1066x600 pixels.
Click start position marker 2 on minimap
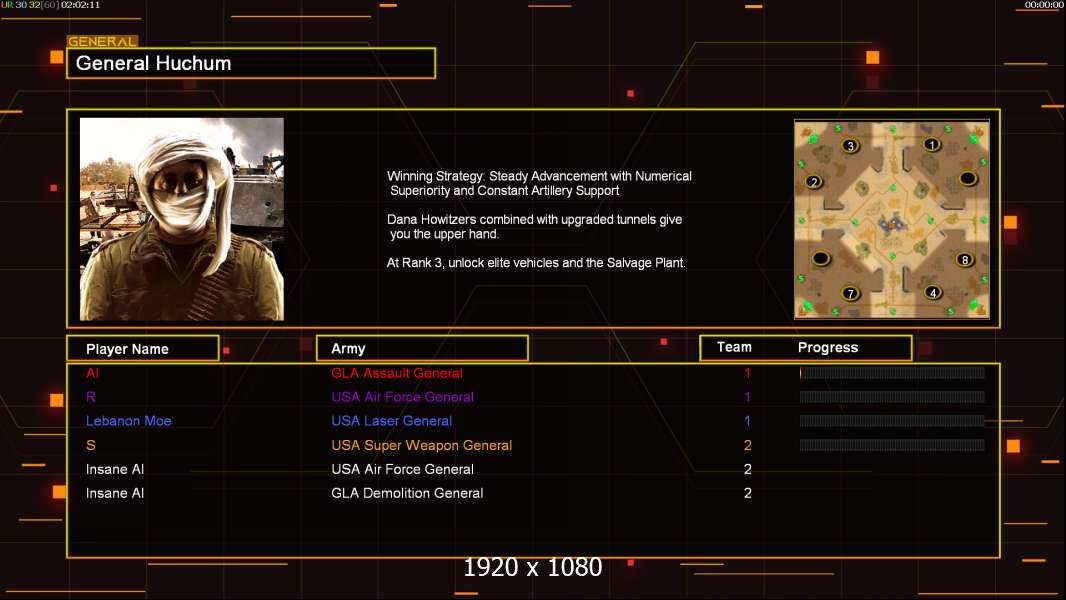(814, 181)
